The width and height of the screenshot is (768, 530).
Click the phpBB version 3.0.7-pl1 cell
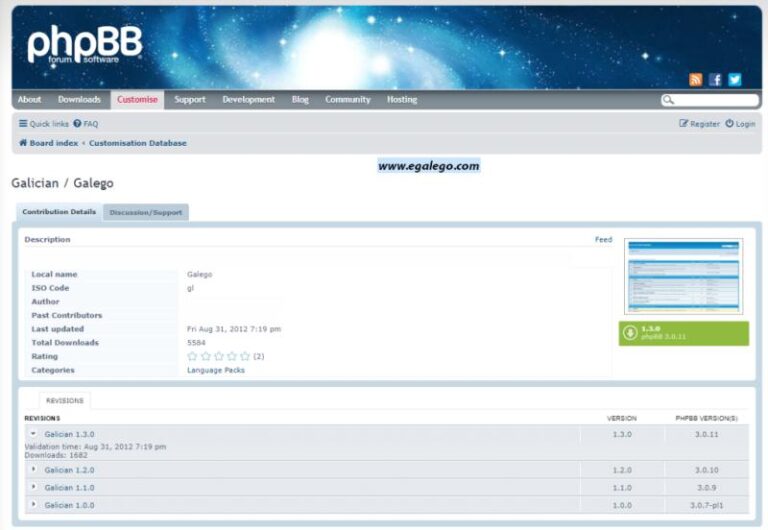point(707,505)
